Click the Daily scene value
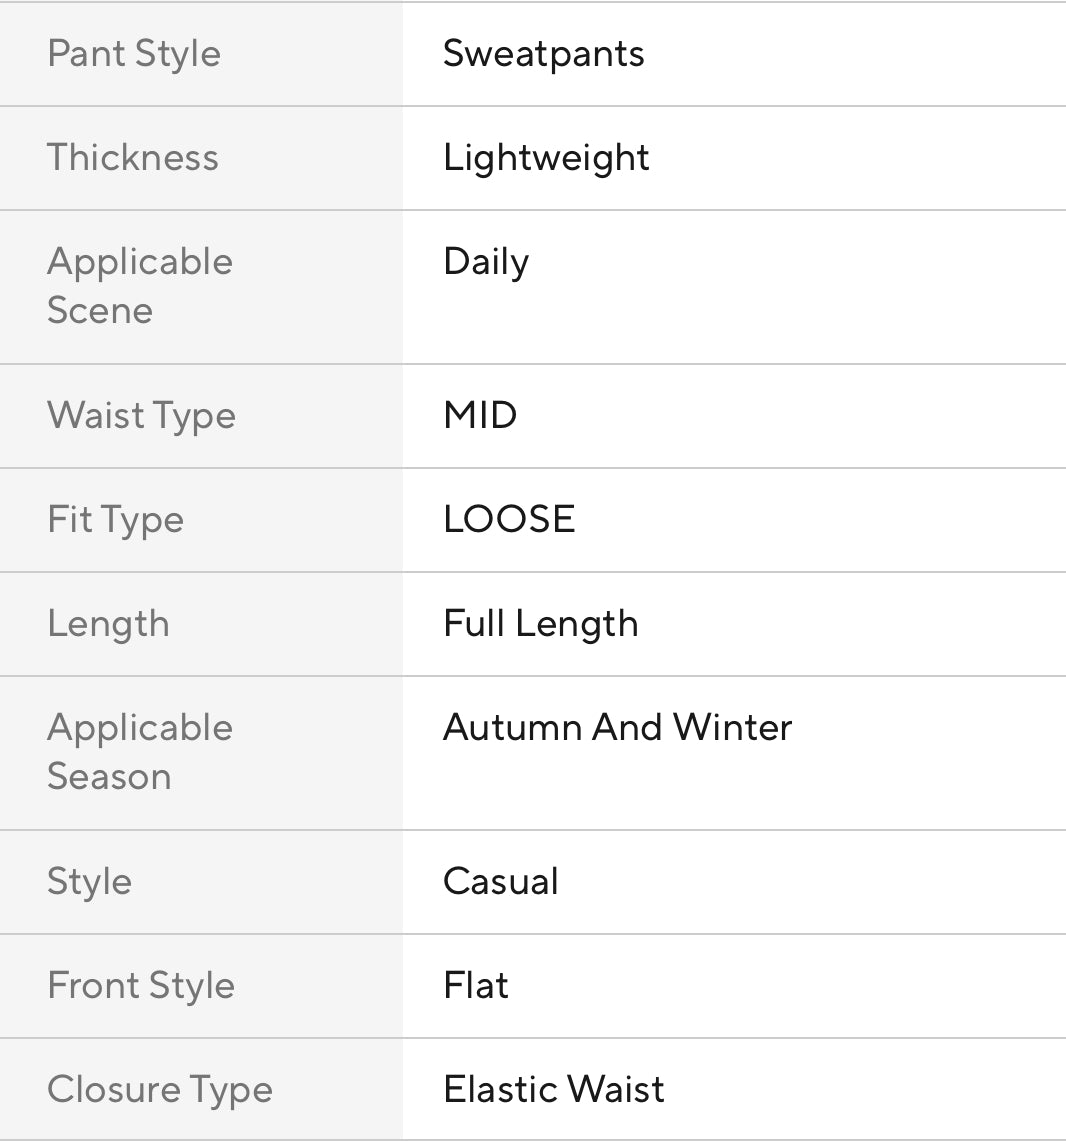The width and height of the screenshot is (1066, 1141). [x=486, y=262]
